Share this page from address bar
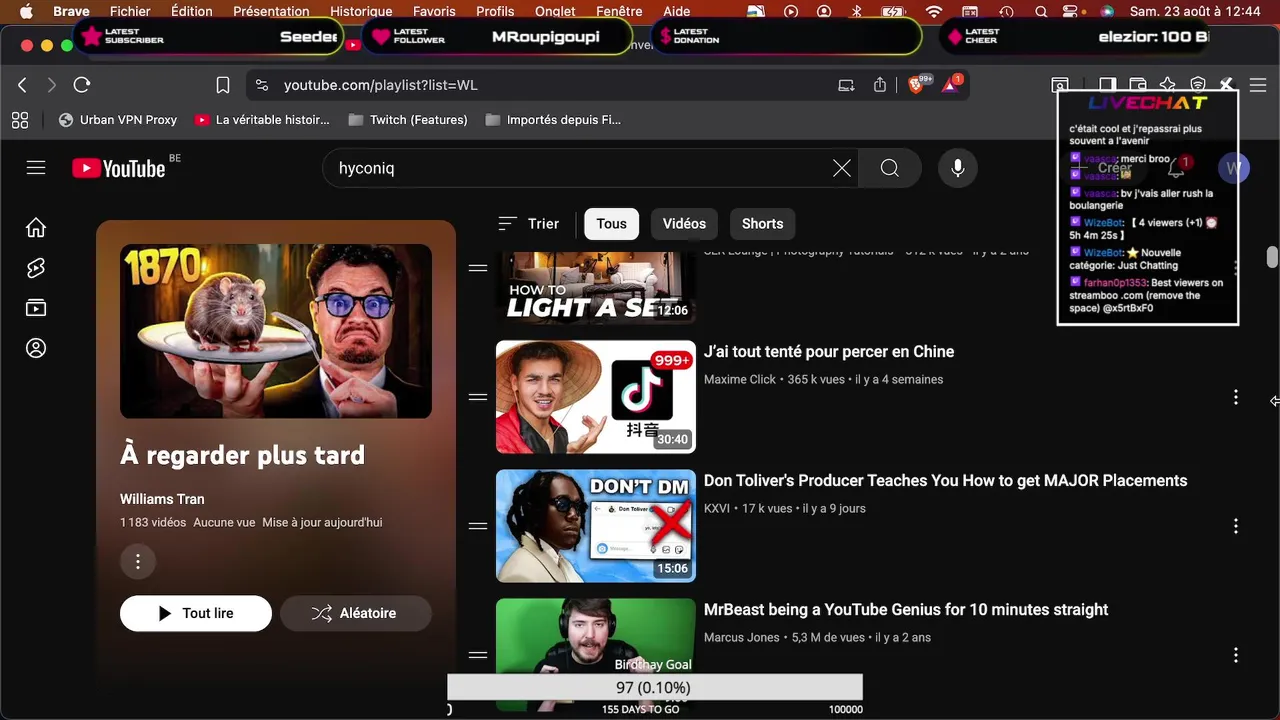1280x720 pixels. click(x=880, y=85)
